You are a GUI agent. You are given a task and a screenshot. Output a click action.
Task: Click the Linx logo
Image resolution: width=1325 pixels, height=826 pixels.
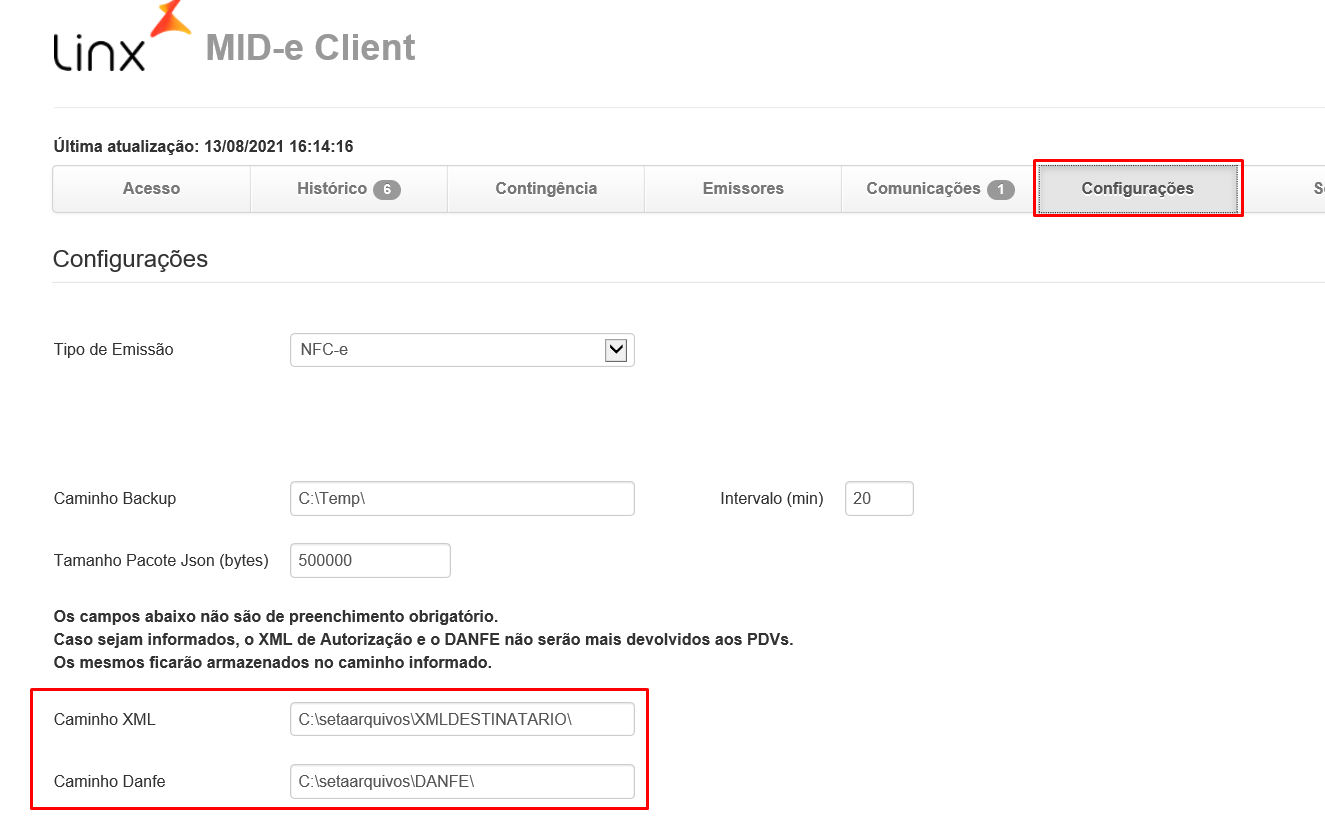pos(121,37)
